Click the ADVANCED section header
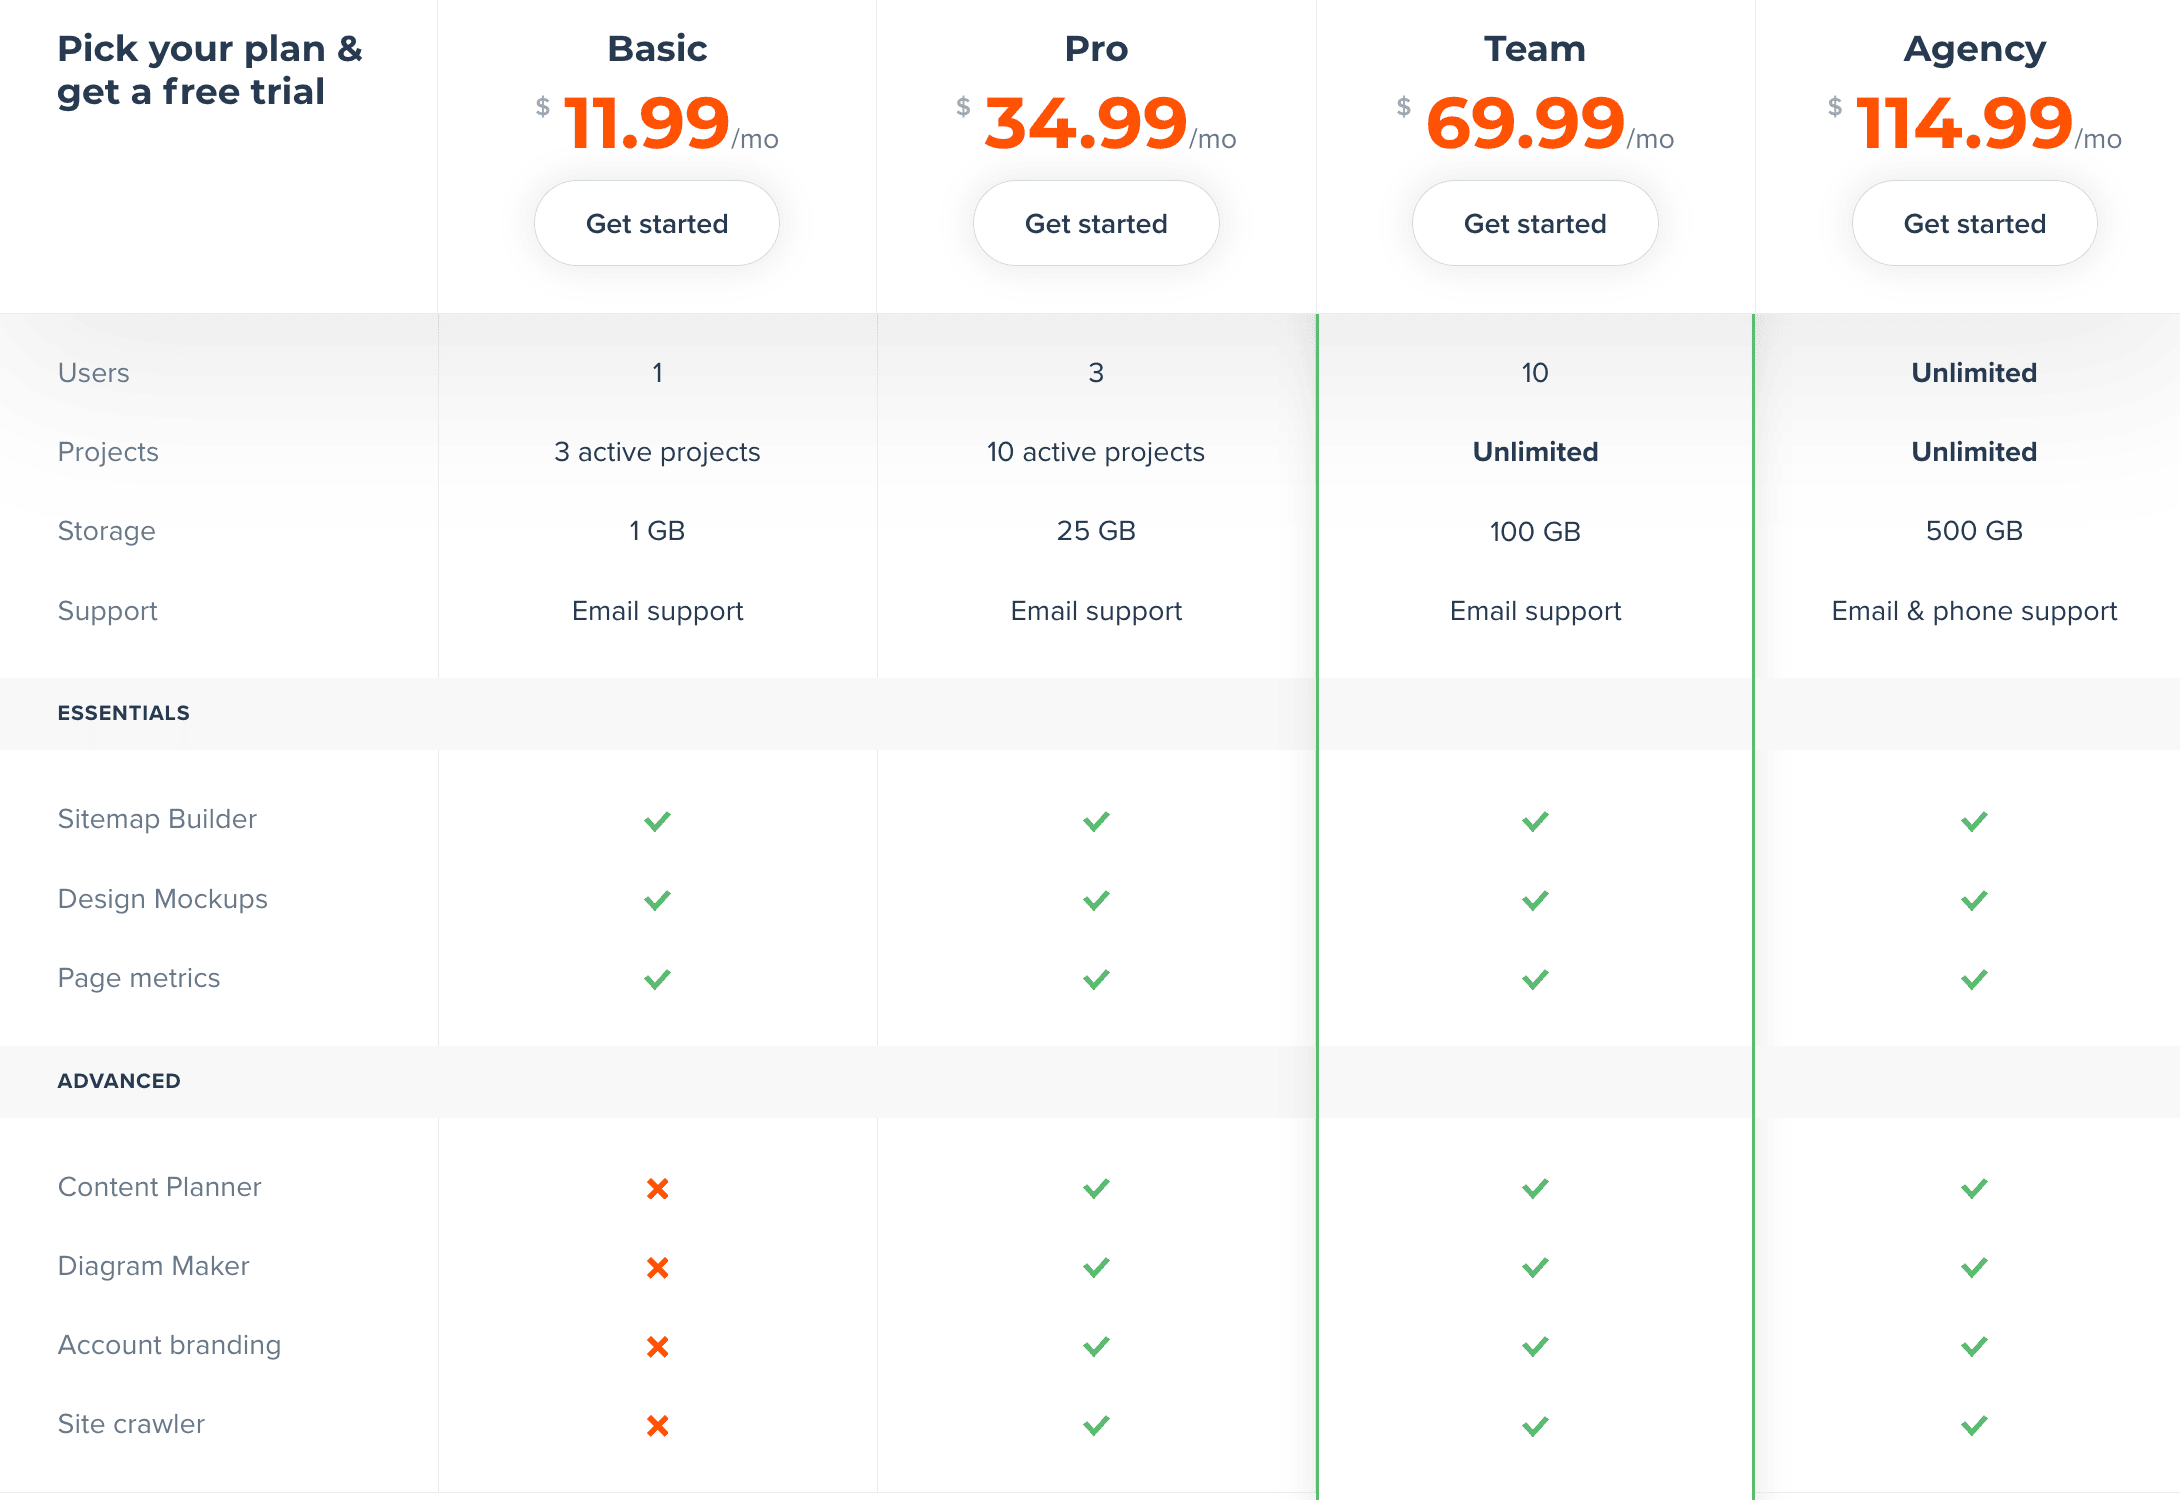The image size is (2180, 1500). pos(119,1081)
